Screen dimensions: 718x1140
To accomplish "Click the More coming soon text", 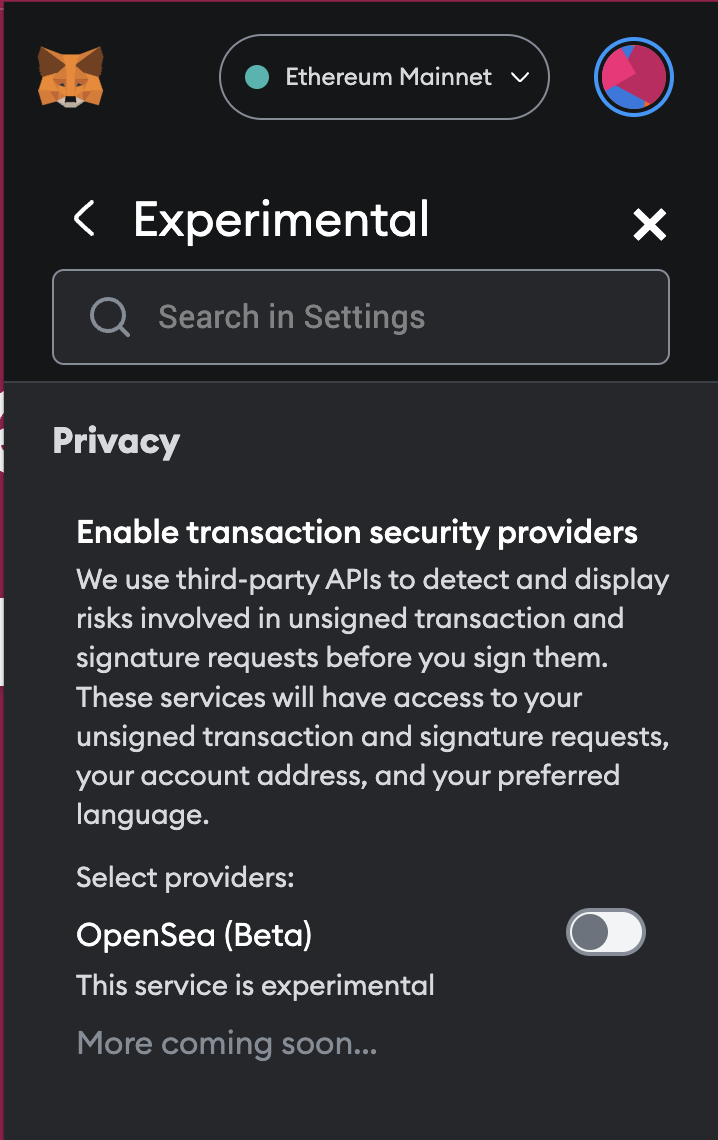I will point(226,1043).
